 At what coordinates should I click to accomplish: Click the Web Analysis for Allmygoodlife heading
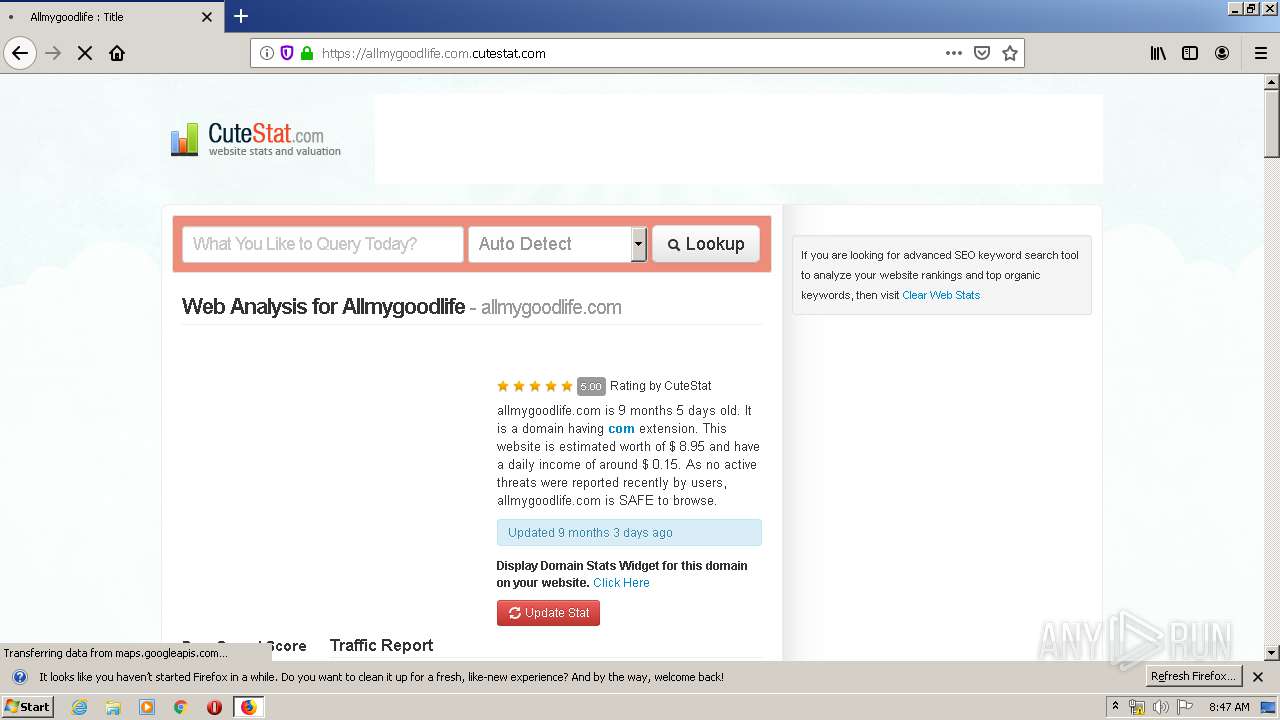click(x=323, y=307)
